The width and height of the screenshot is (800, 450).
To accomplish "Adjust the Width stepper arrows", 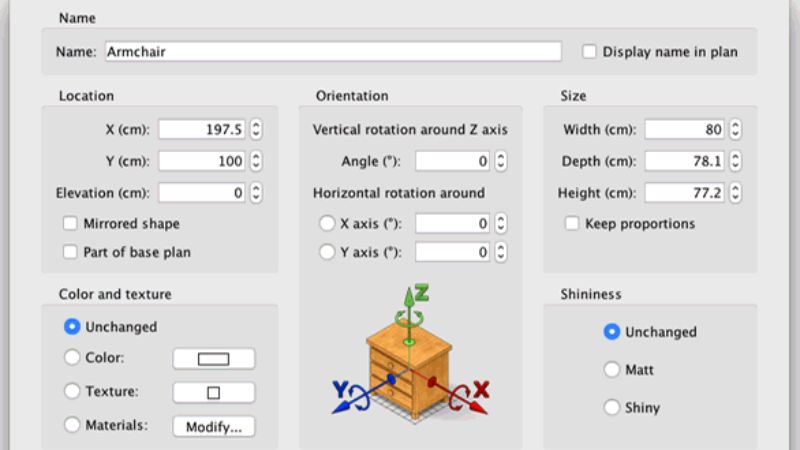I will [735, 130].
